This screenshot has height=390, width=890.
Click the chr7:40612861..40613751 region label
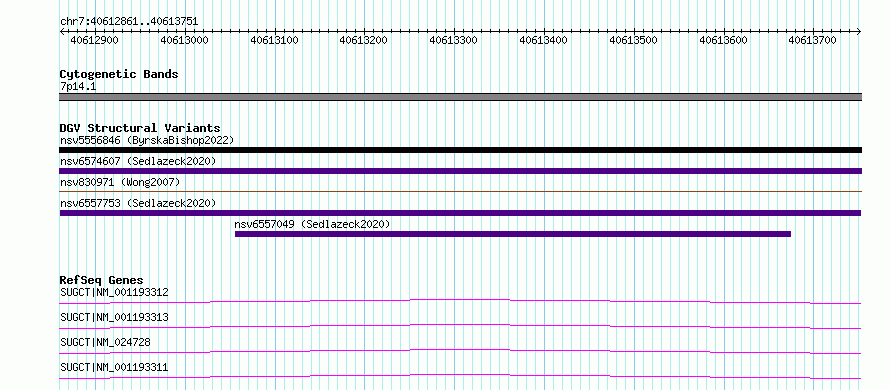[x=129, y=22]
